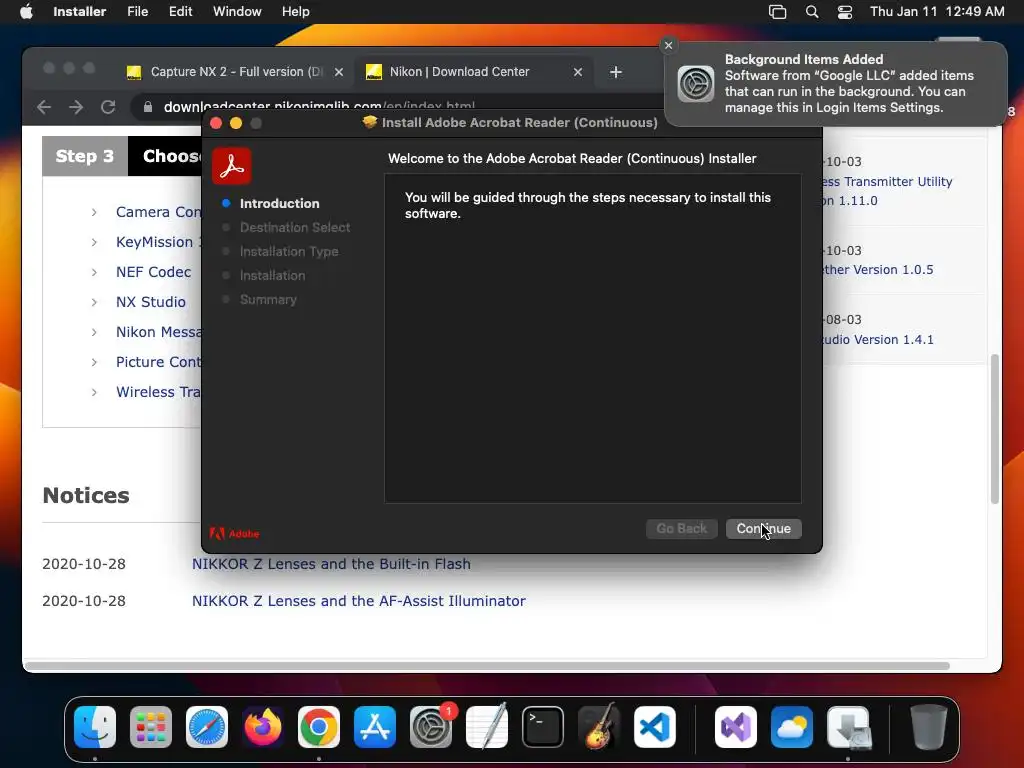This screenshot has width=1024, height=768.
Task: Open the File menu
Action: [x=137, y=12]
